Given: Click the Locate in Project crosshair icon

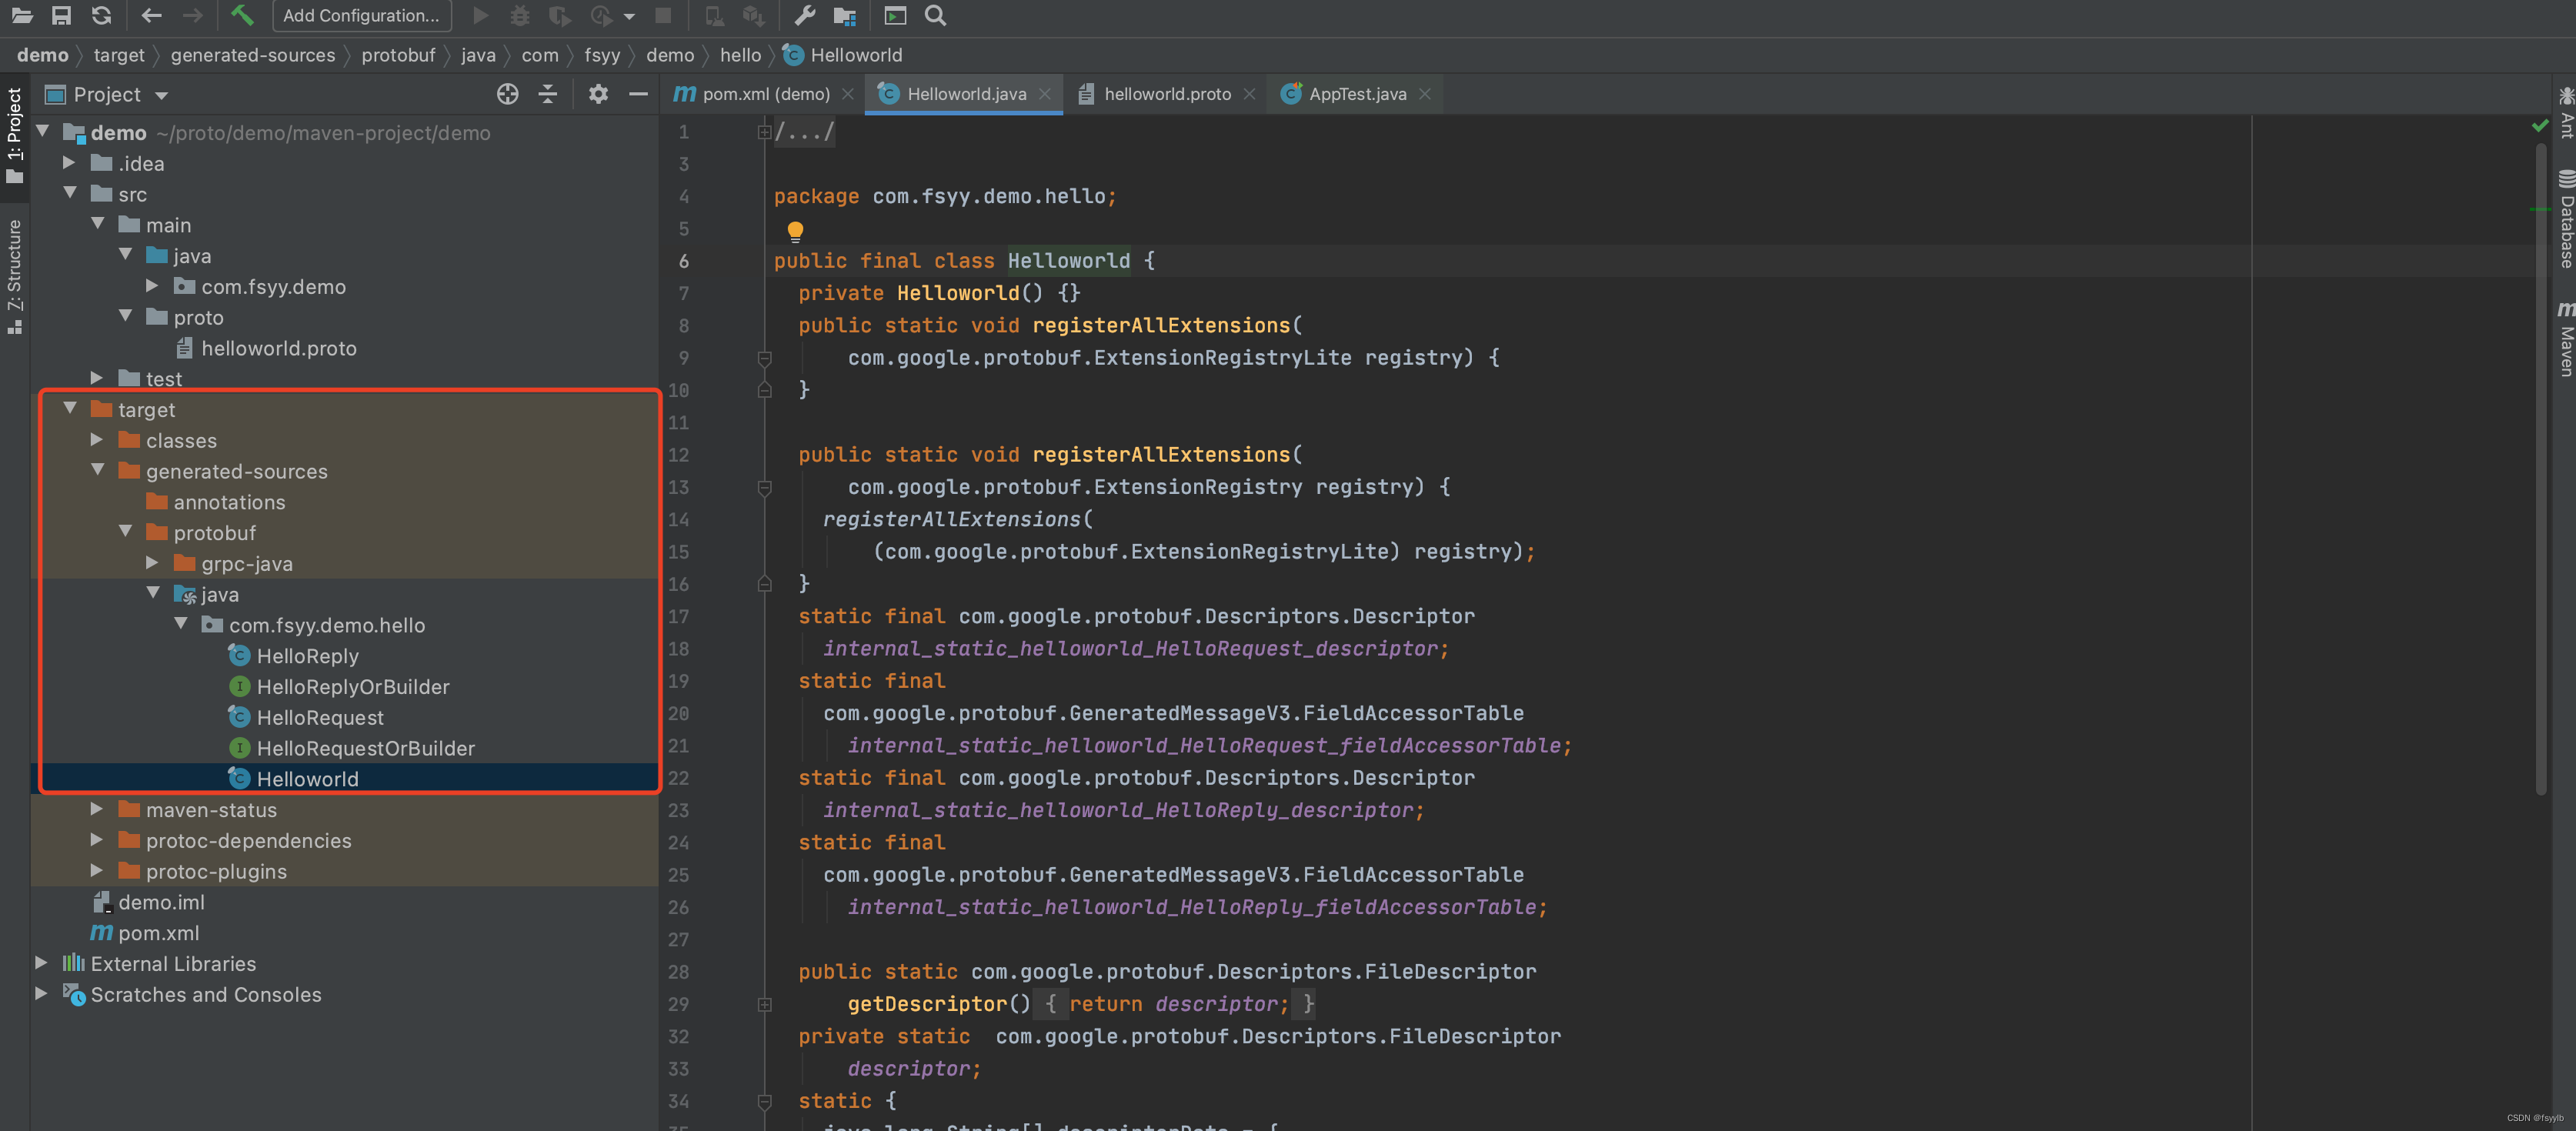Looking at the screenshot, I should tap(508, 94).
